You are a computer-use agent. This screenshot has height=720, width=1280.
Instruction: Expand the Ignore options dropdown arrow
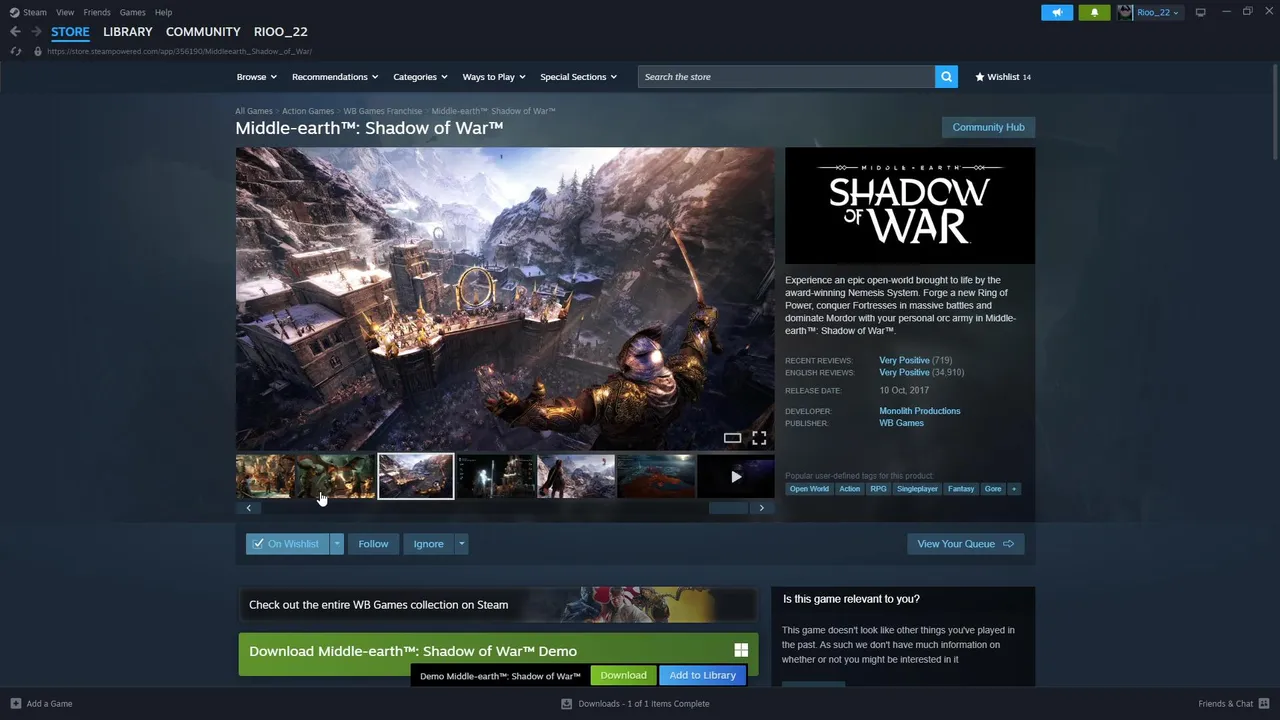[x=461, y=544]
